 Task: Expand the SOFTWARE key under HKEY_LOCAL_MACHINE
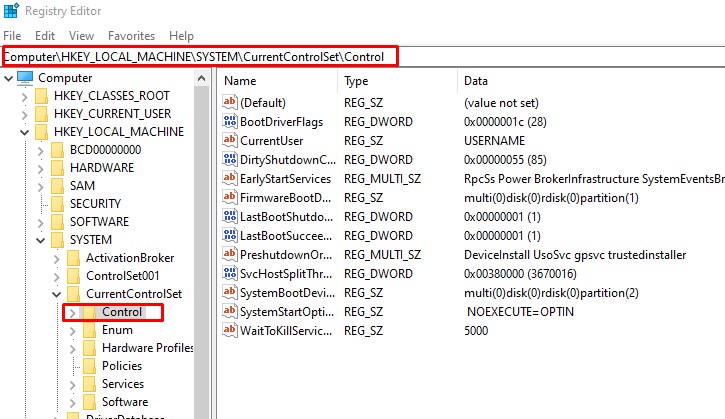click(41, 222)
